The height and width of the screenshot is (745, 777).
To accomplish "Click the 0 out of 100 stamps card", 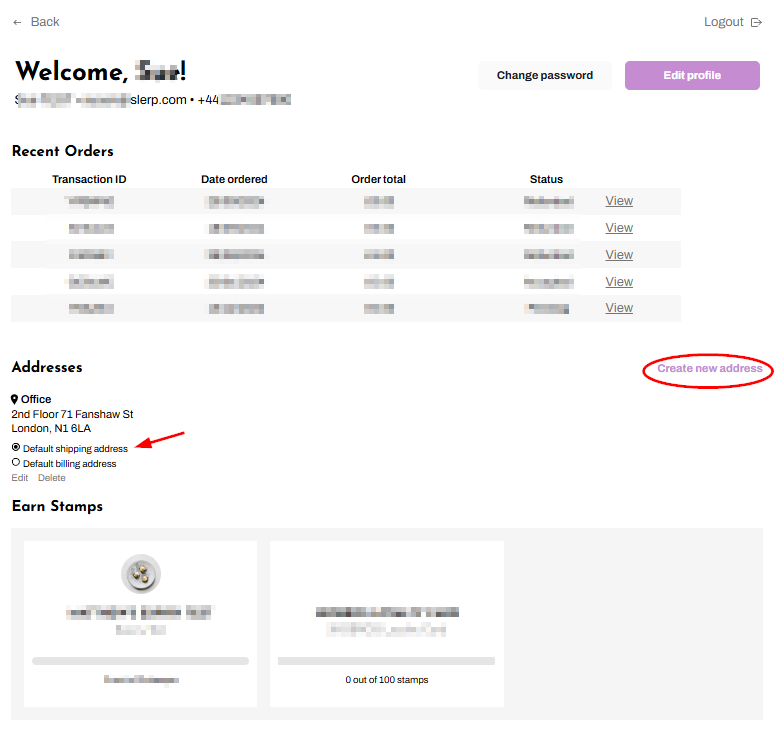I will (386, 623).
